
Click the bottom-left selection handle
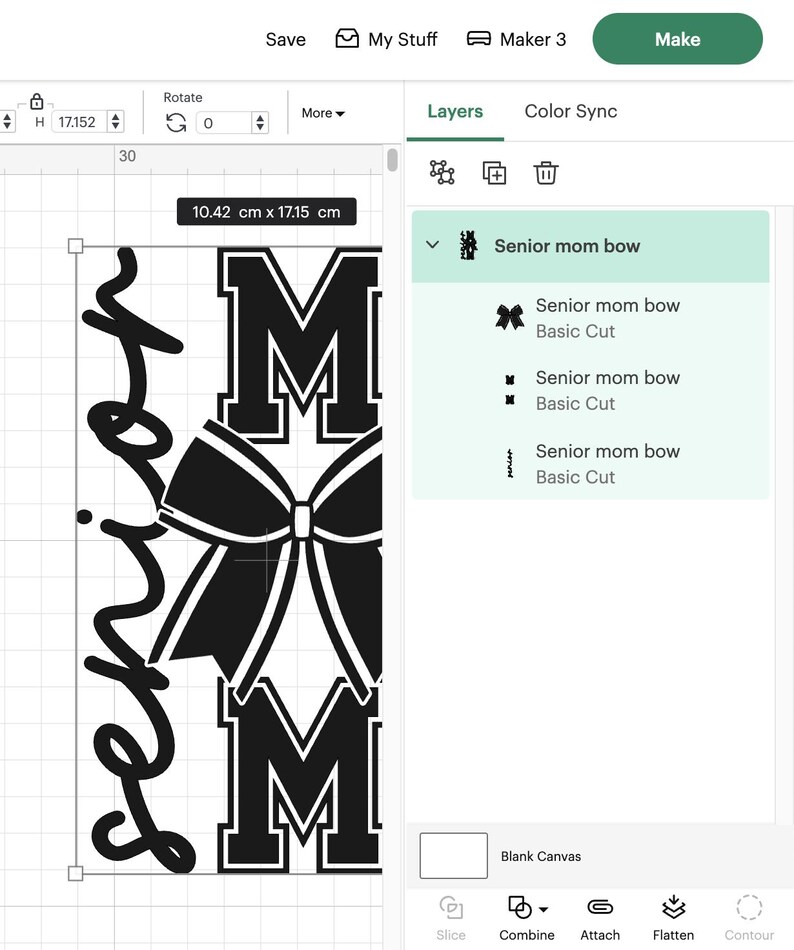tap(76, 873)
